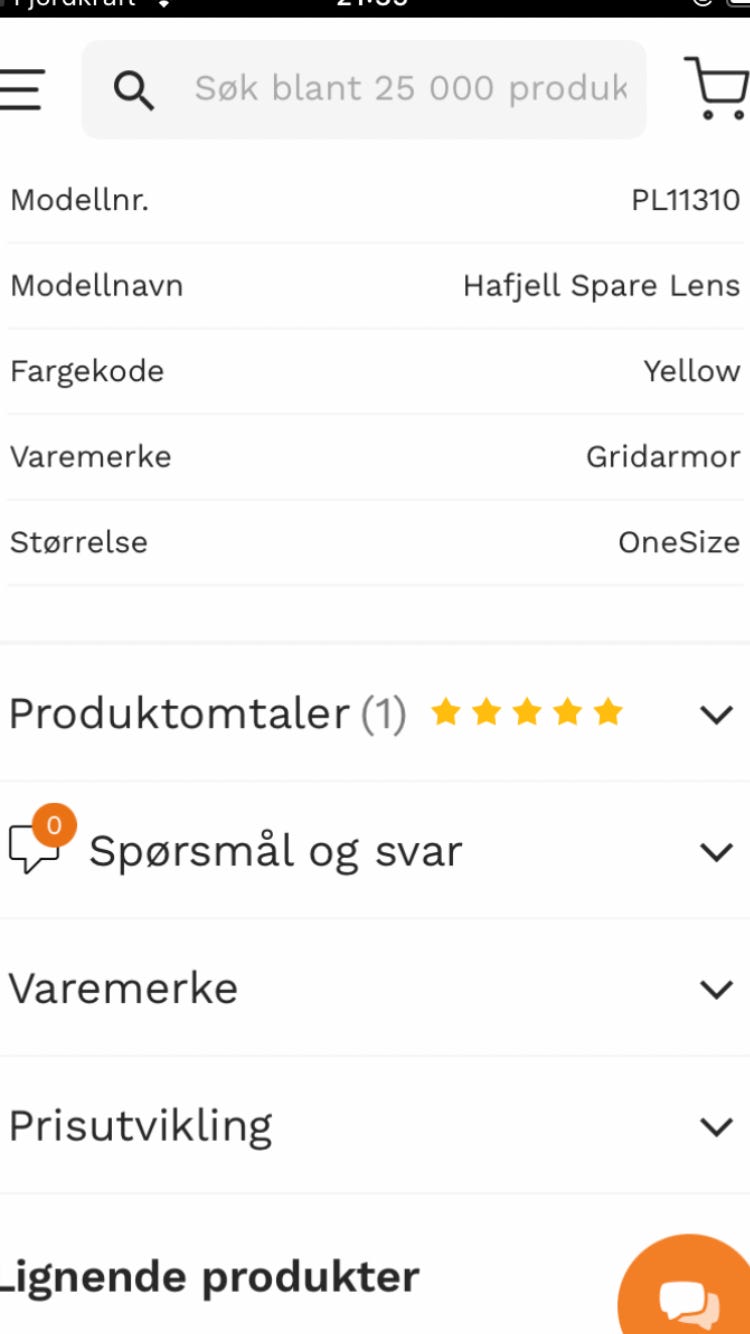Open the Produktomtaler section heading
This screenshot has height=1334, width=750.
click(x=180, y=714)
